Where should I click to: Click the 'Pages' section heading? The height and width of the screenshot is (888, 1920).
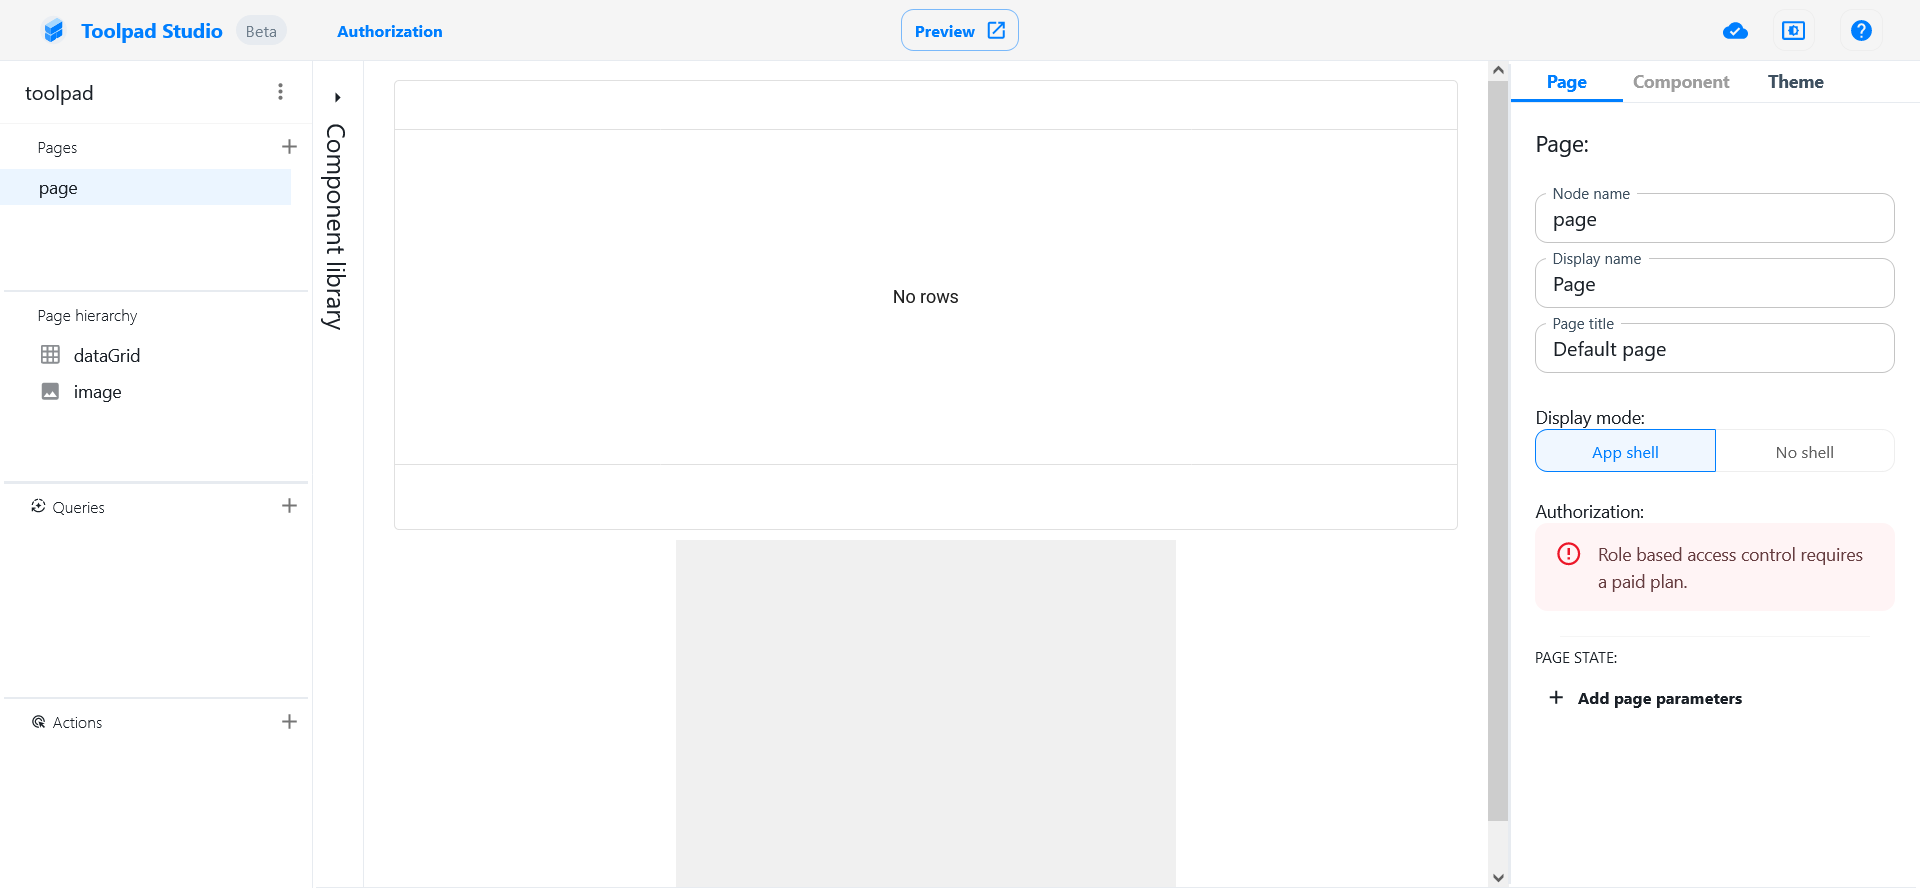point(57,147)
